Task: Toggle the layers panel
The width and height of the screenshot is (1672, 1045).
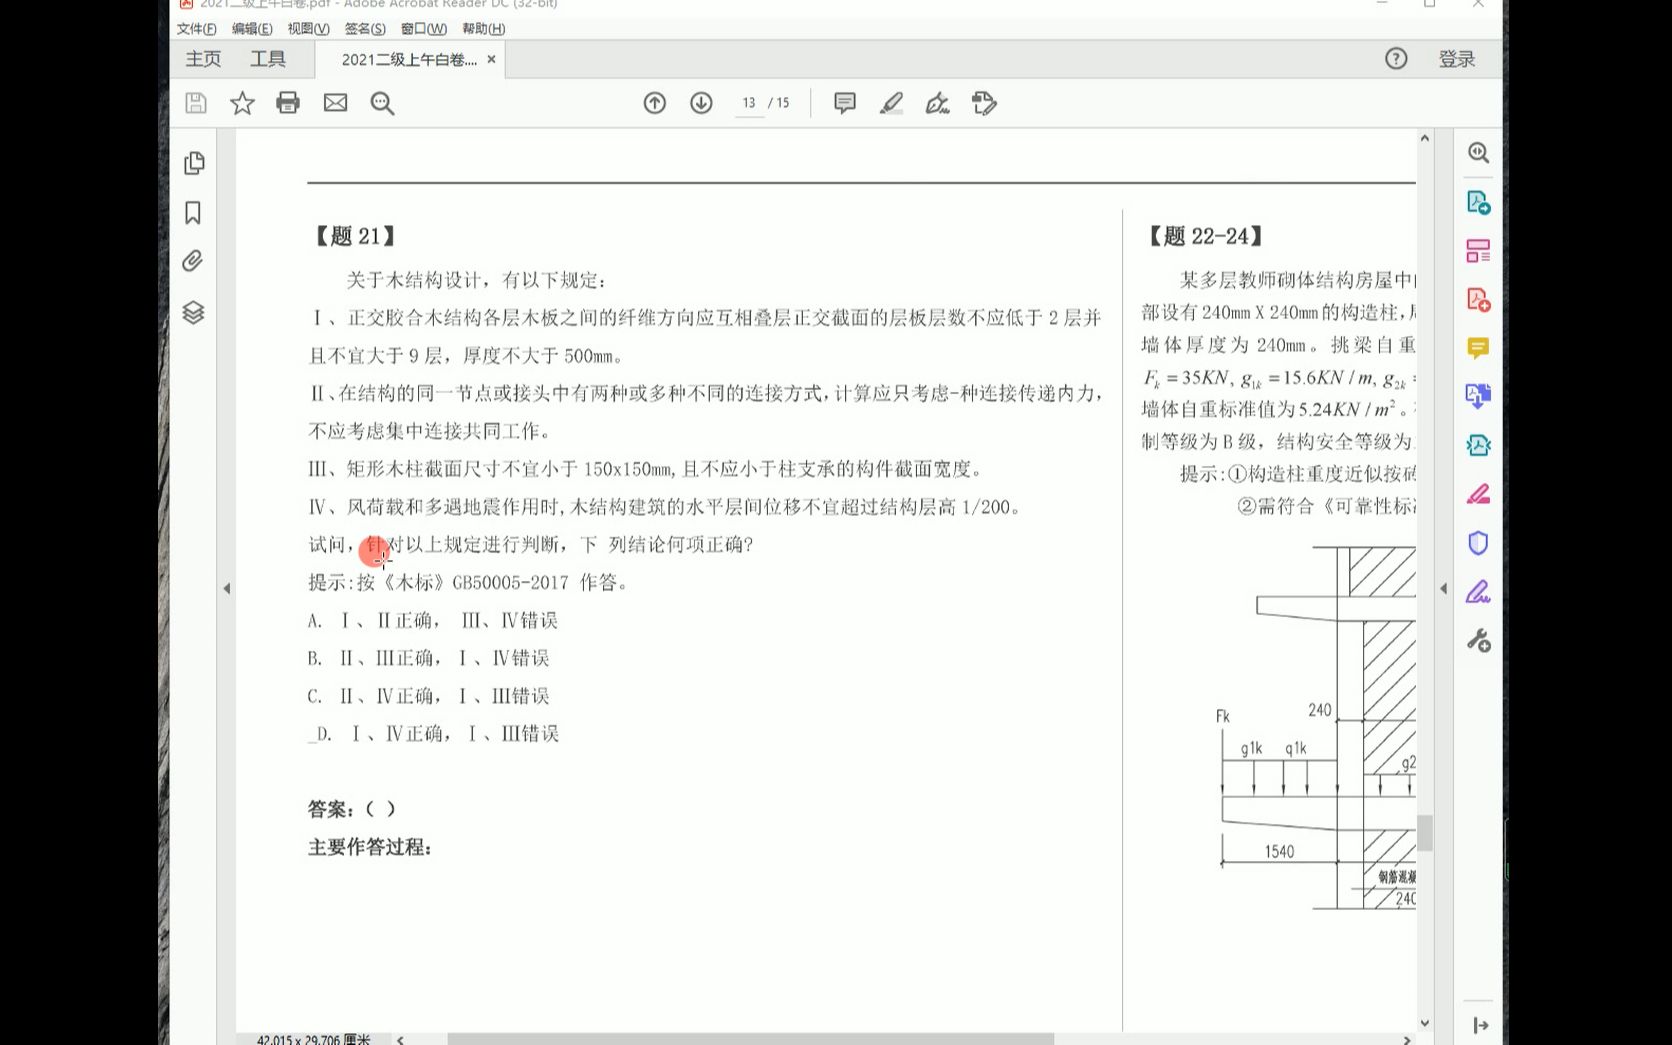Action: pyautogui.click(x=195, y=311)
